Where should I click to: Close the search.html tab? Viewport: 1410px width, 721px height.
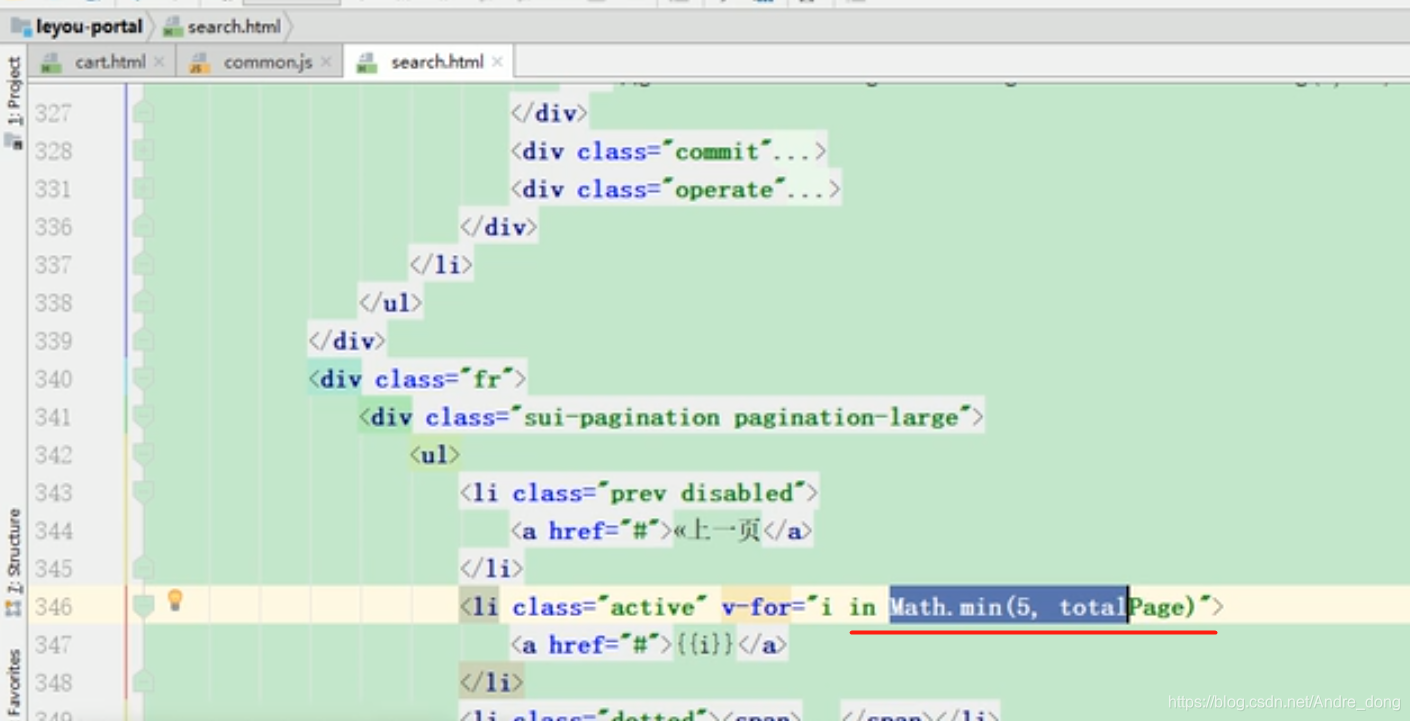coord(498,62)
